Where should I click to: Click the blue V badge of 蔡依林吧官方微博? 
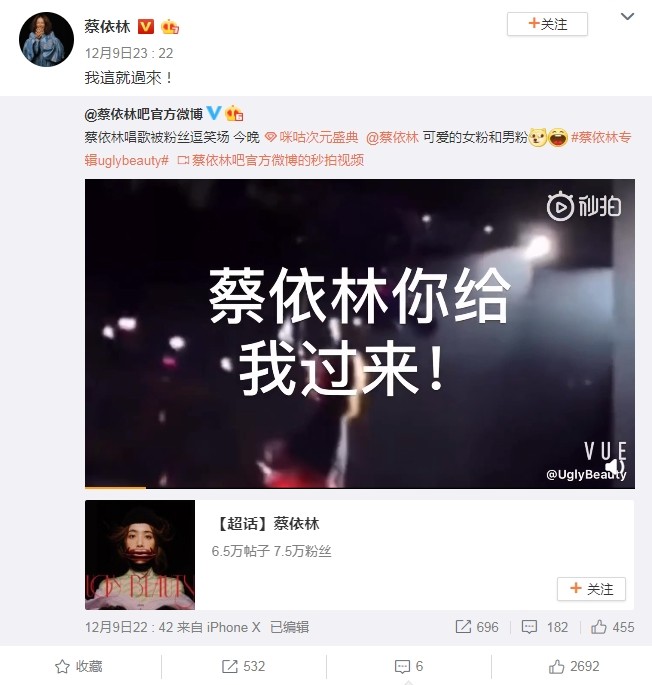pyautogui.click(x=214, y=113)
